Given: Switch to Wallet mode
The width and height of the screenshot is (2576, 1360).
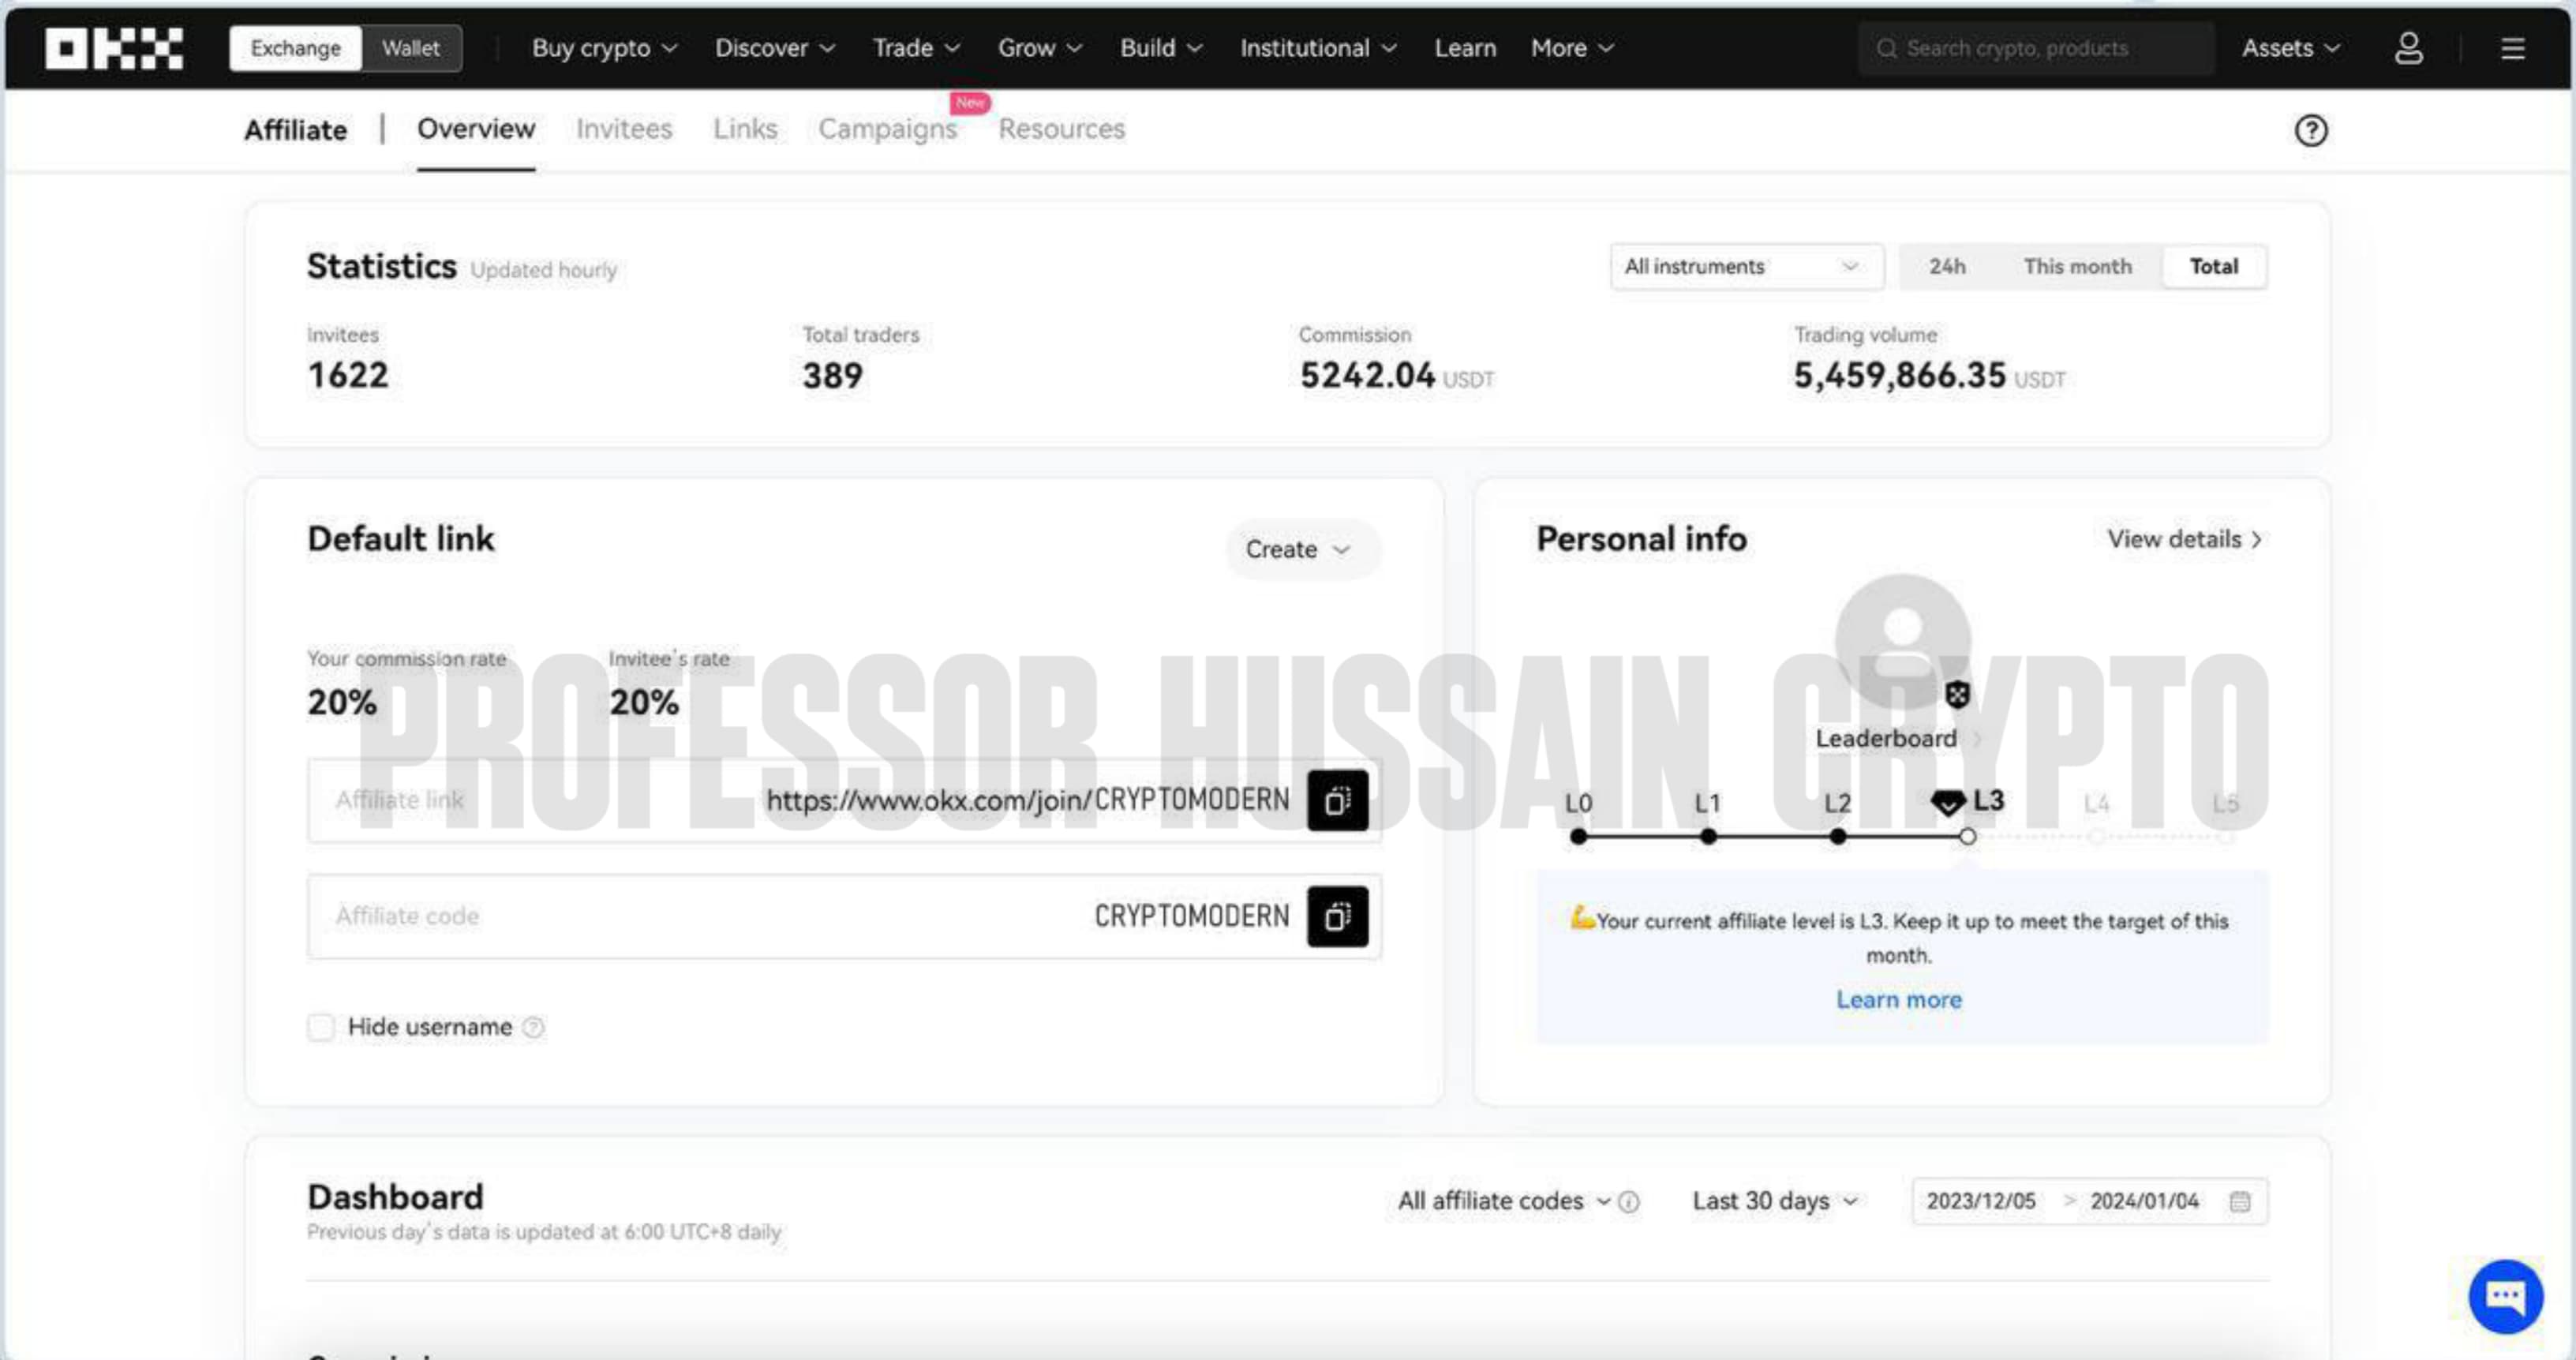Looking at the screenshot, I should pyautogui.click(x=411, y=47).
